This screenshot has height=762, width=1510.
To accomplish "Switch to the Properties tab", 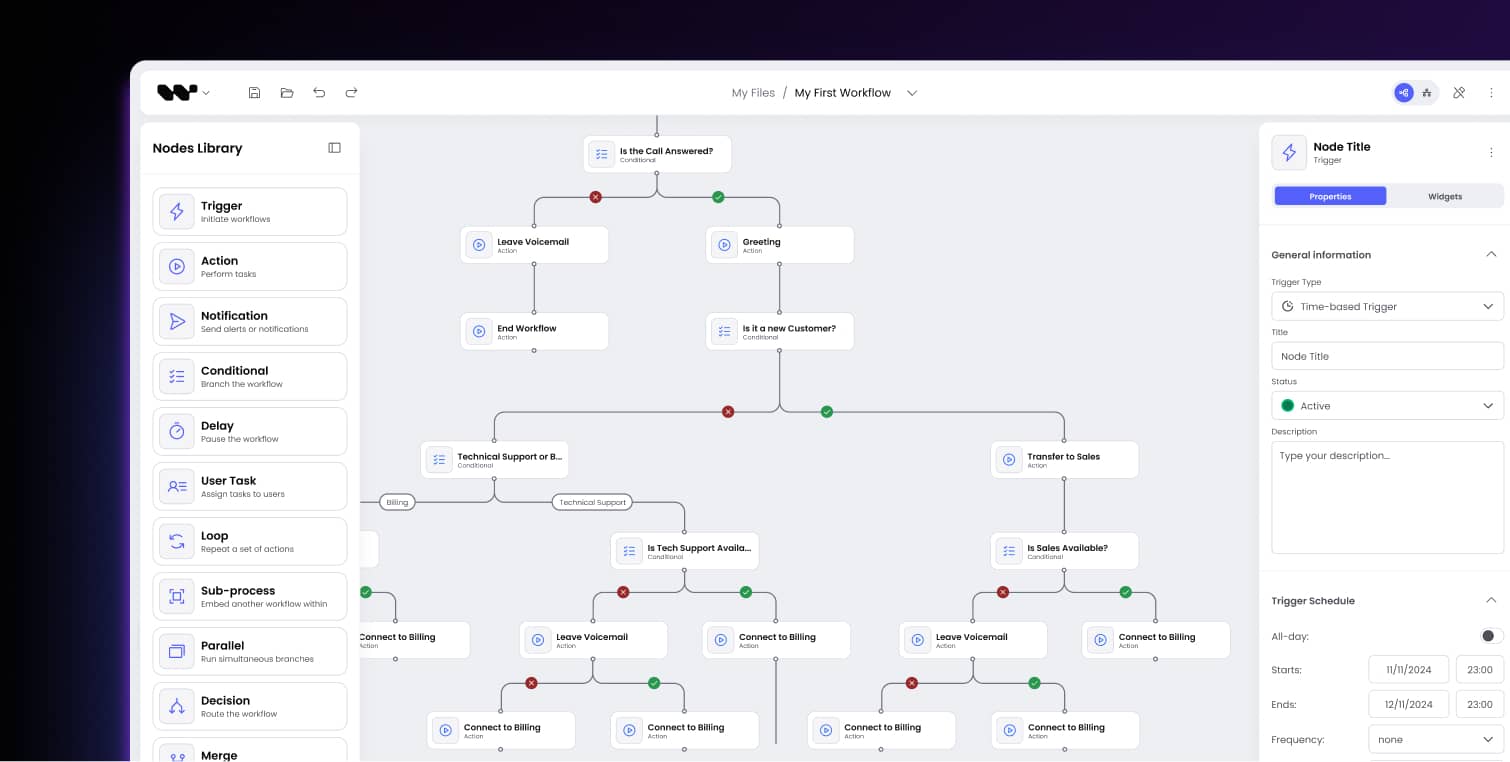I will tap(1330, 196).
